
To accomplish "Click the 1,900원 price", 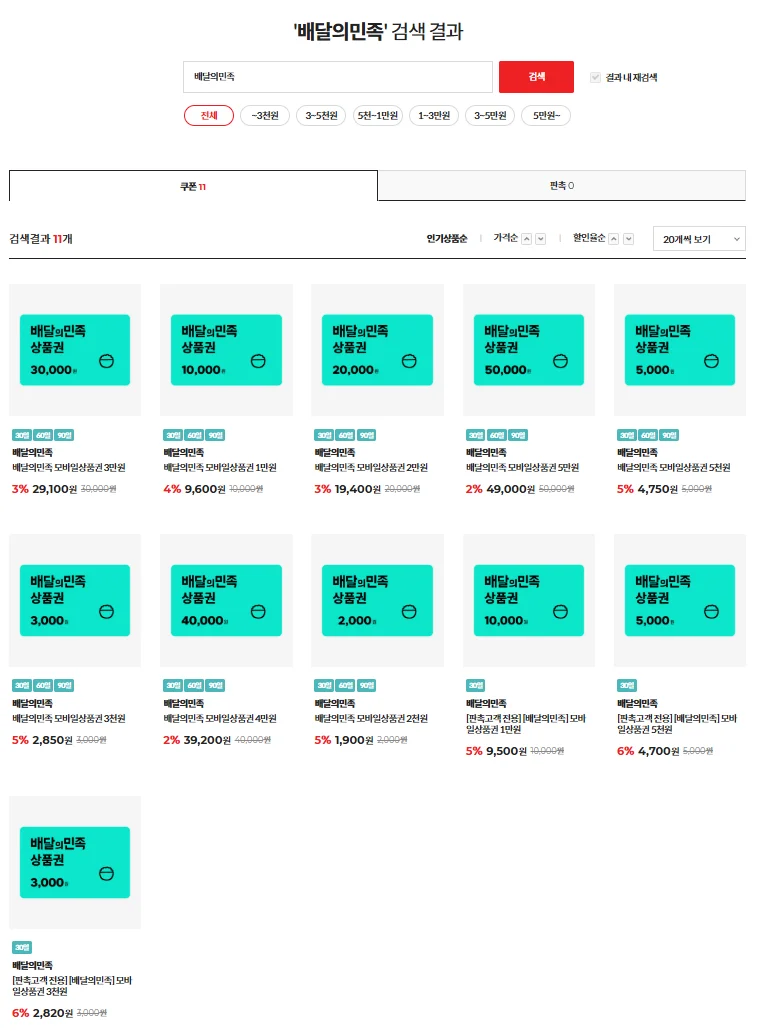I will 354,740.
